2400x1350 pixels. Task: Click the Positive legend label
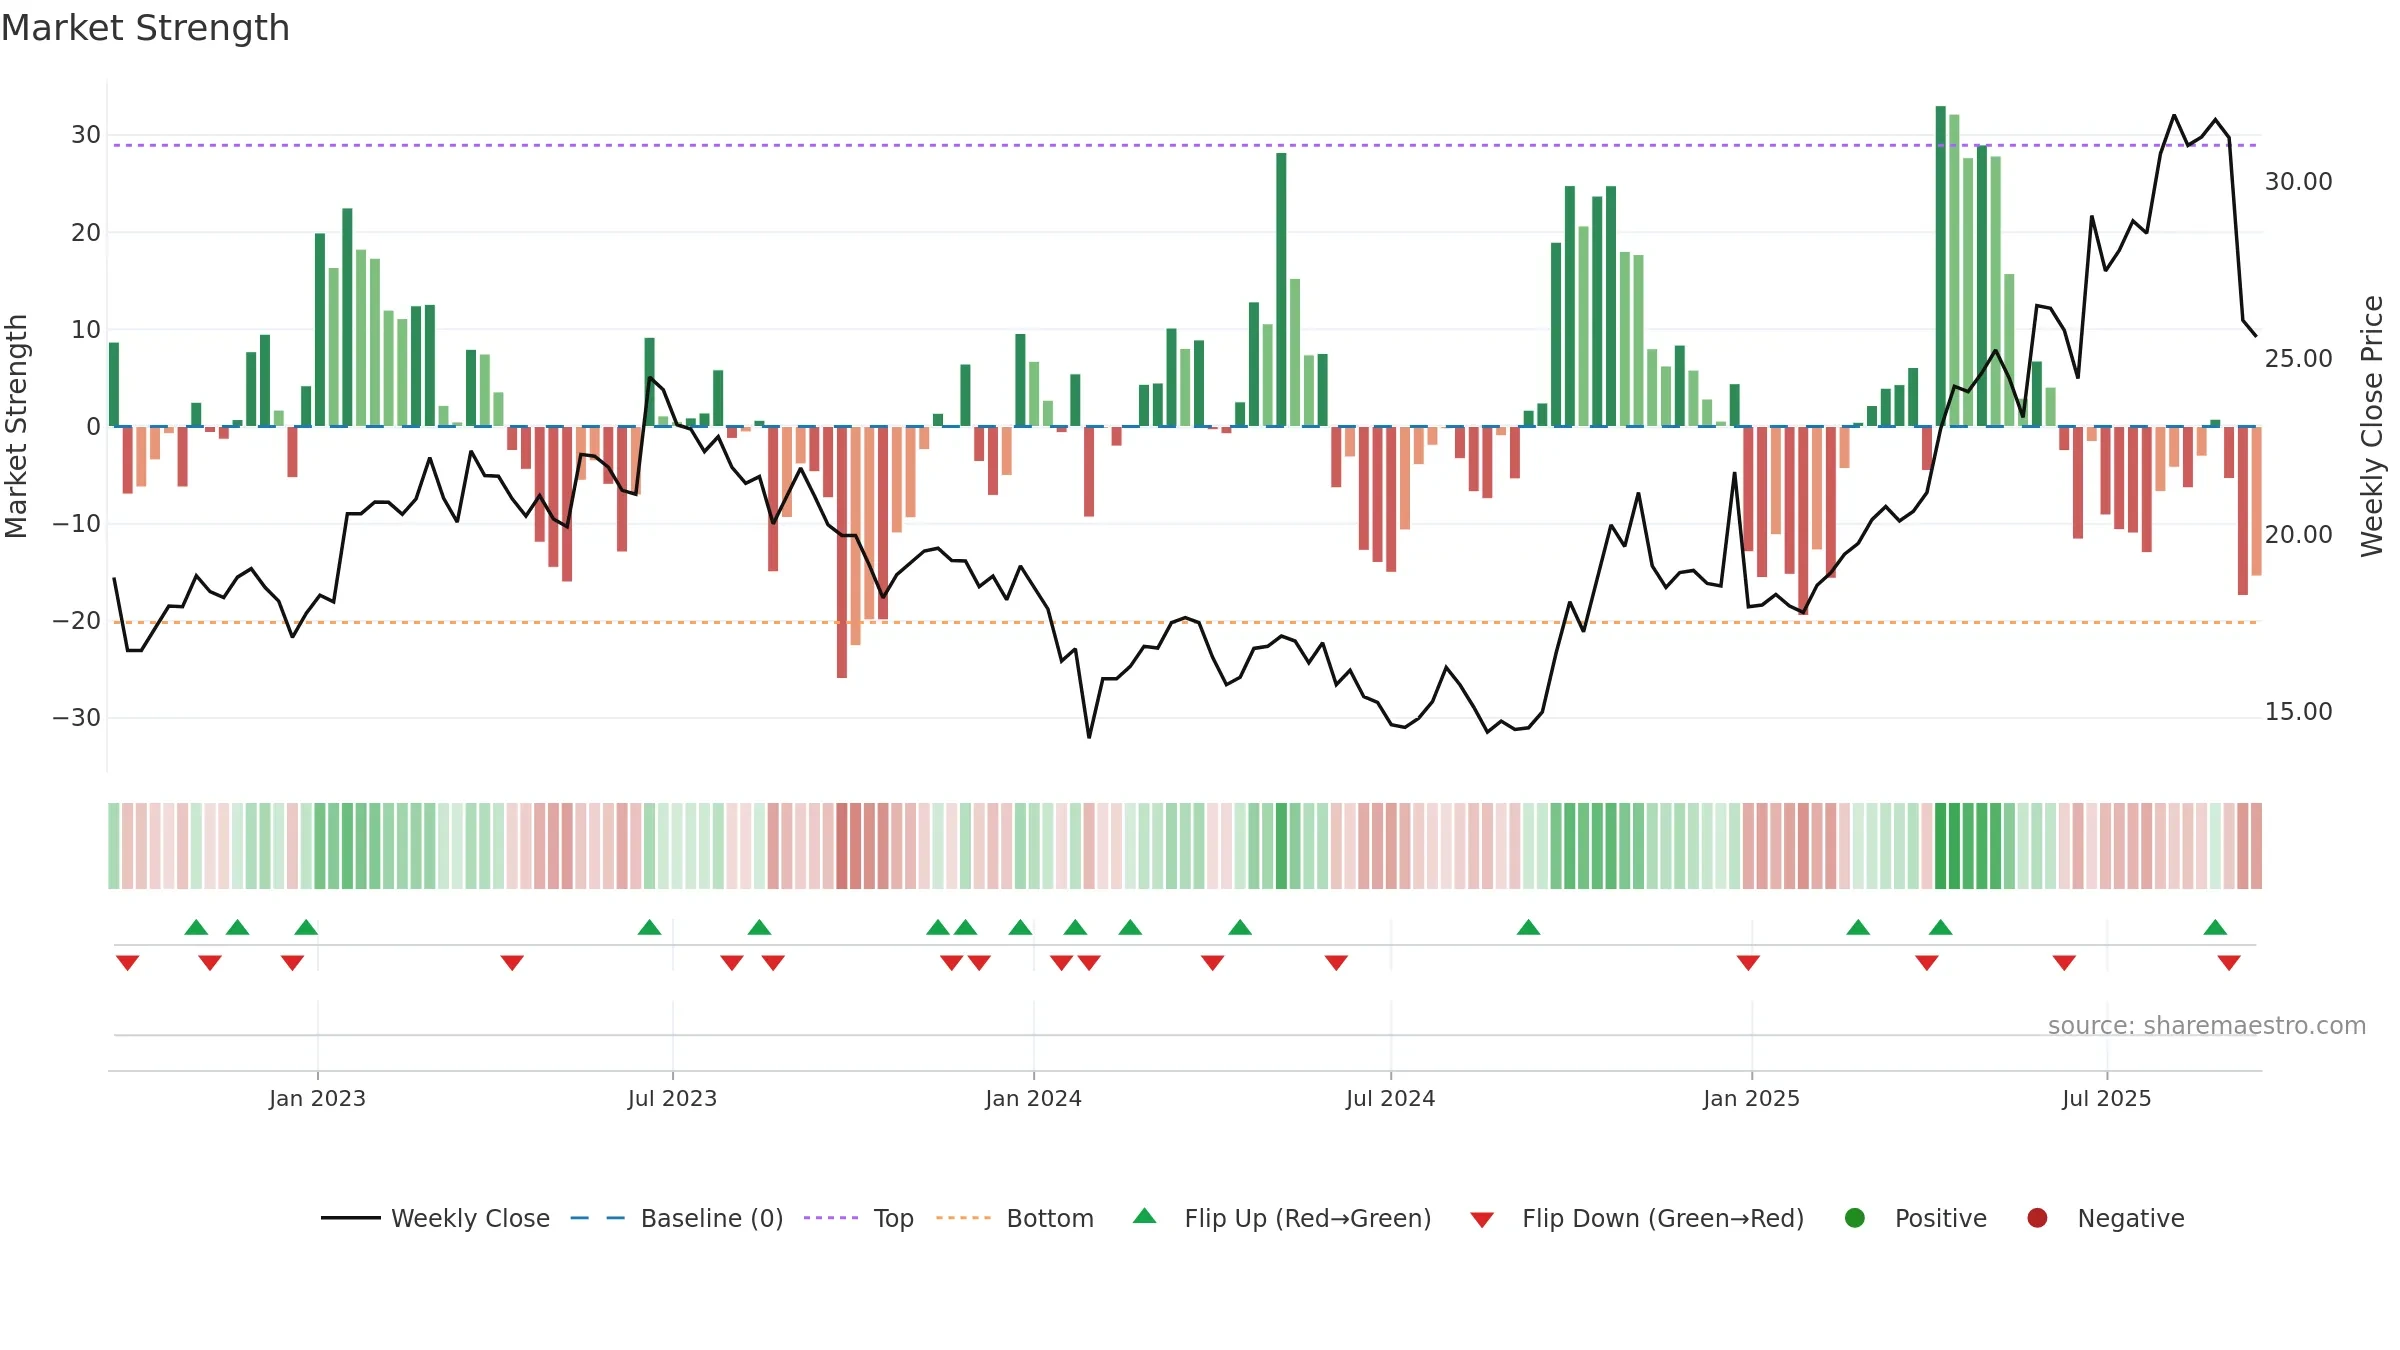coord(1941,1218)
